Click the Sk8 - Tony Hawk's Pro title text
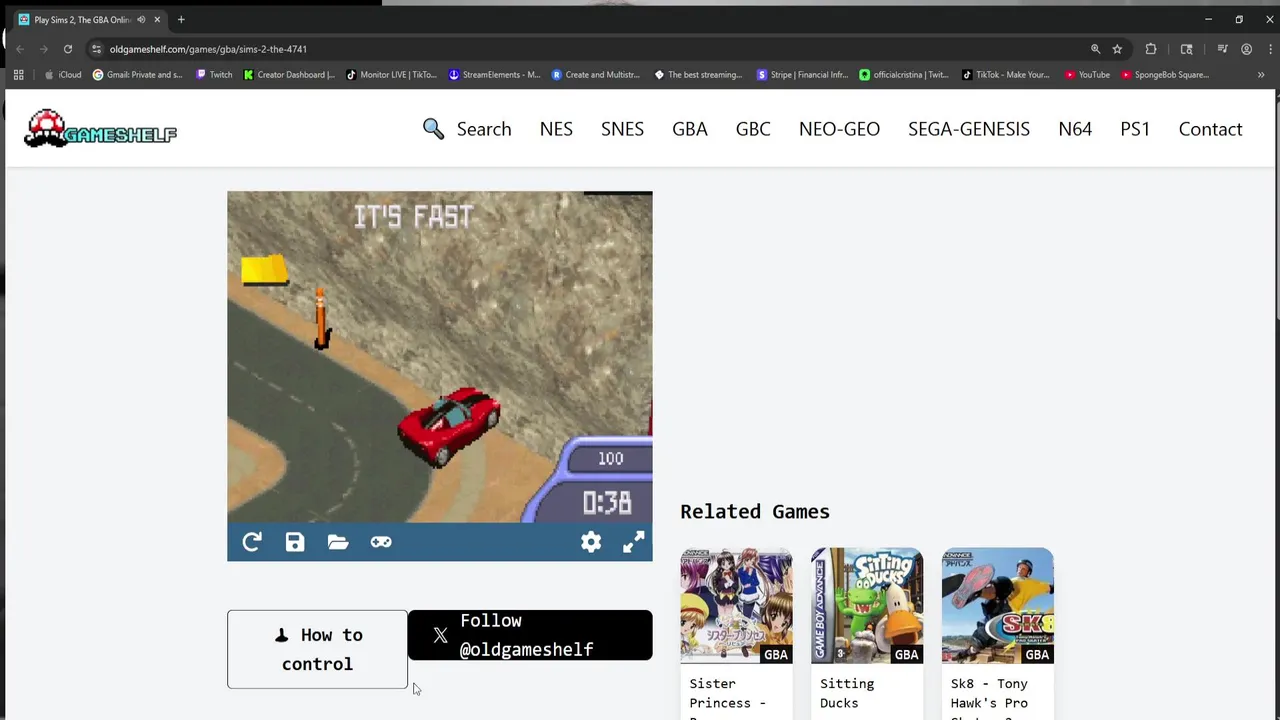Screen dimensions: 1280x720 989,697
